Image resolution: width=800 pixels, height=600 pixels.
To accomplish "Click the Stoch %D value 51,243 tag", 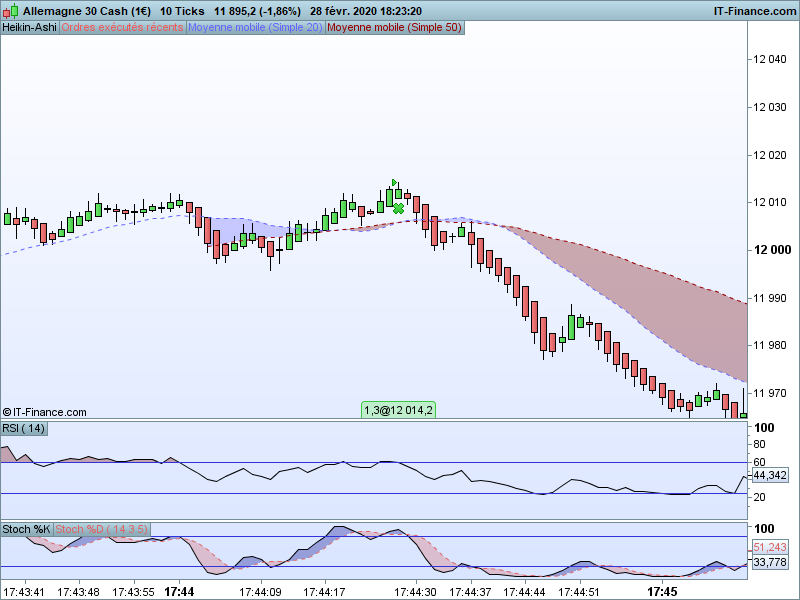I will 770,547.
